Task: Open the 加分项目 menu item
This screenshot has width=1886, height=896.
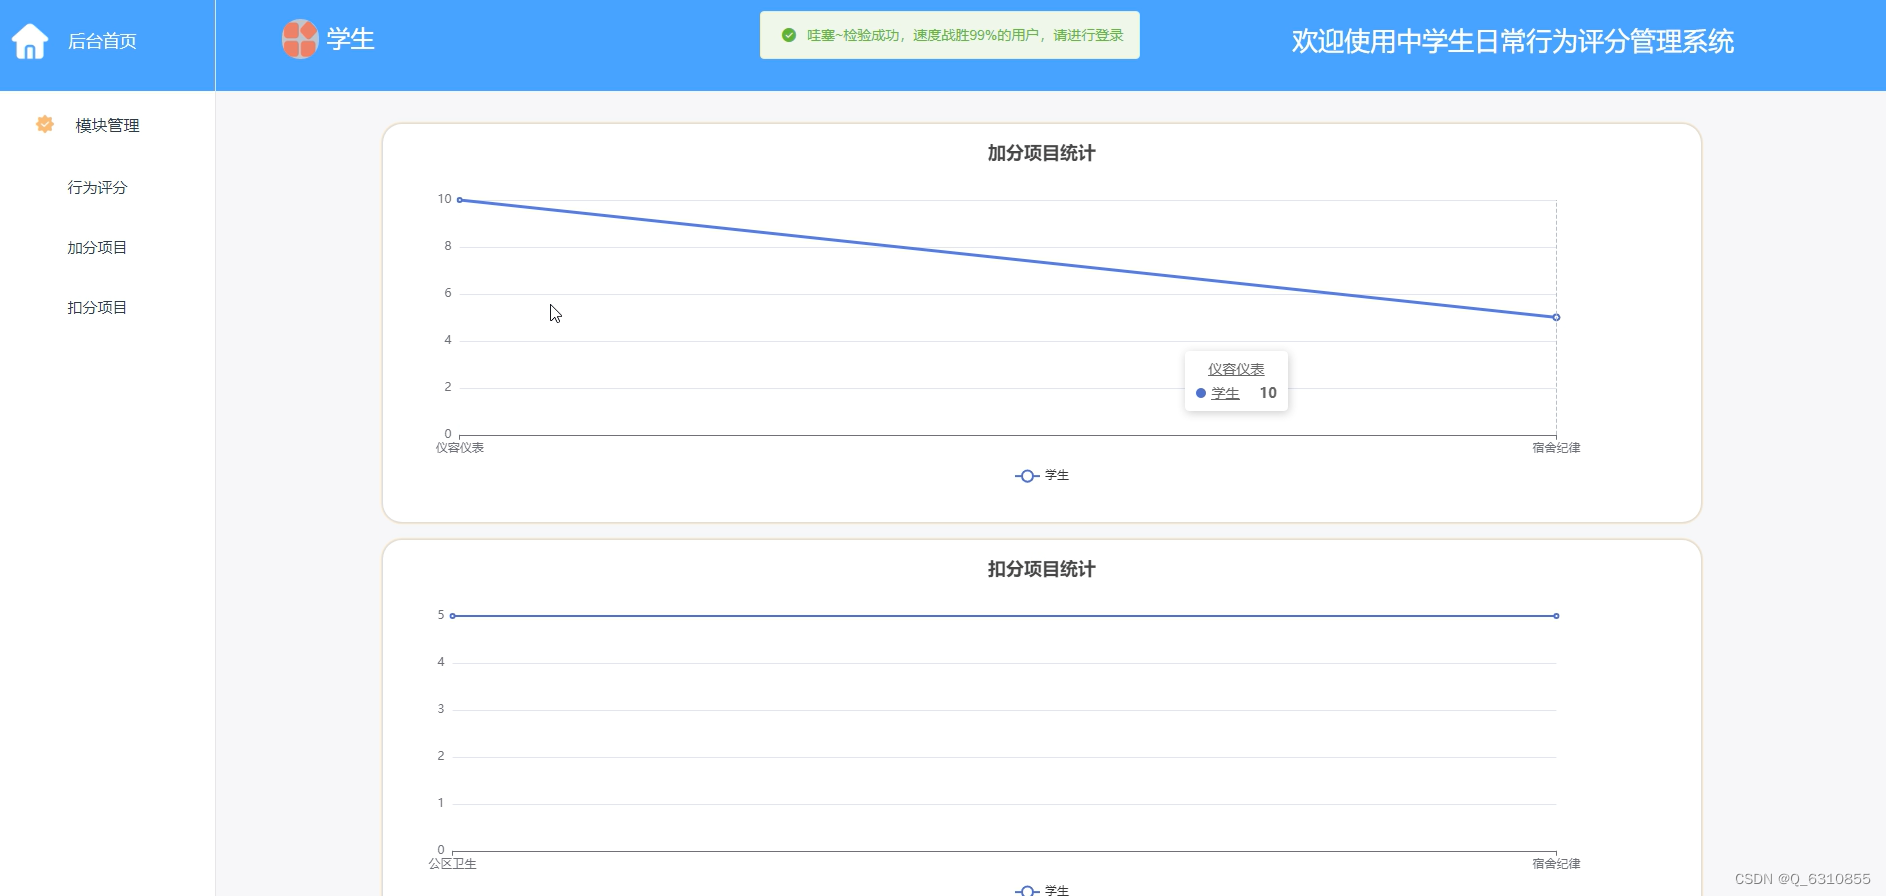Action: [97, 247]
